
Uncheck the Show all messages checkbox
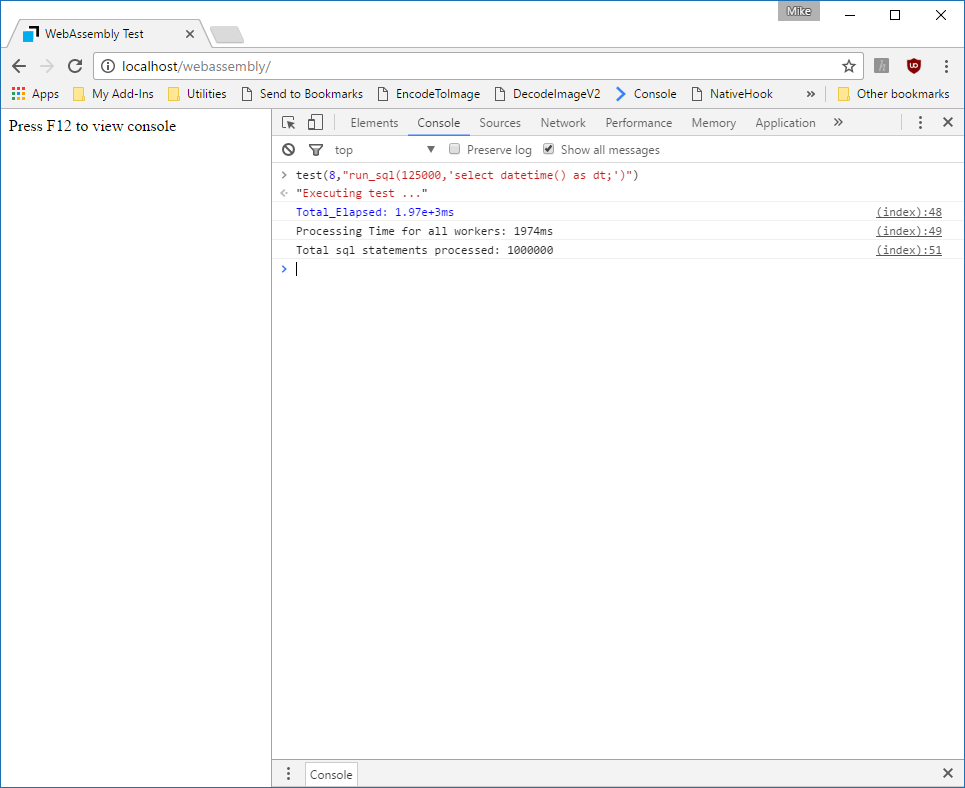(548, 149)
